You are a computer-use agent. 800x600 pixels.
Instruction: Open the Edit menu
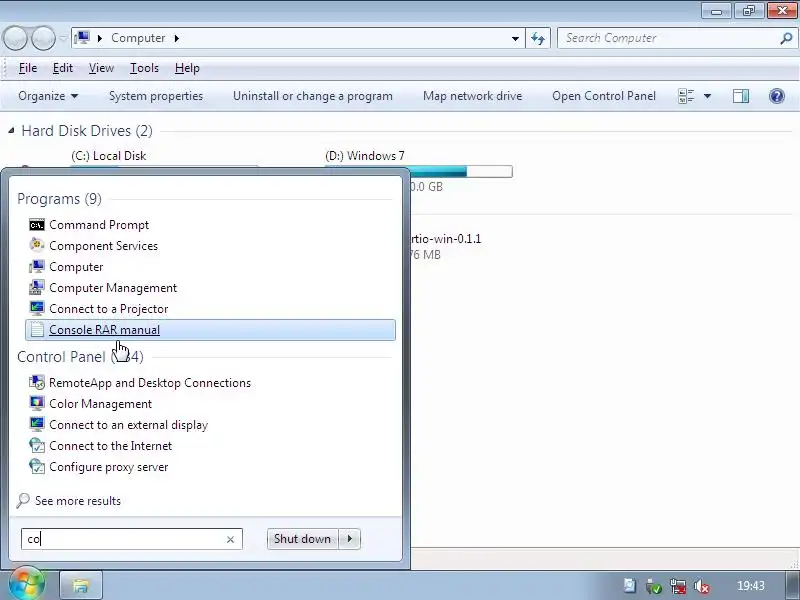[63, 68]
